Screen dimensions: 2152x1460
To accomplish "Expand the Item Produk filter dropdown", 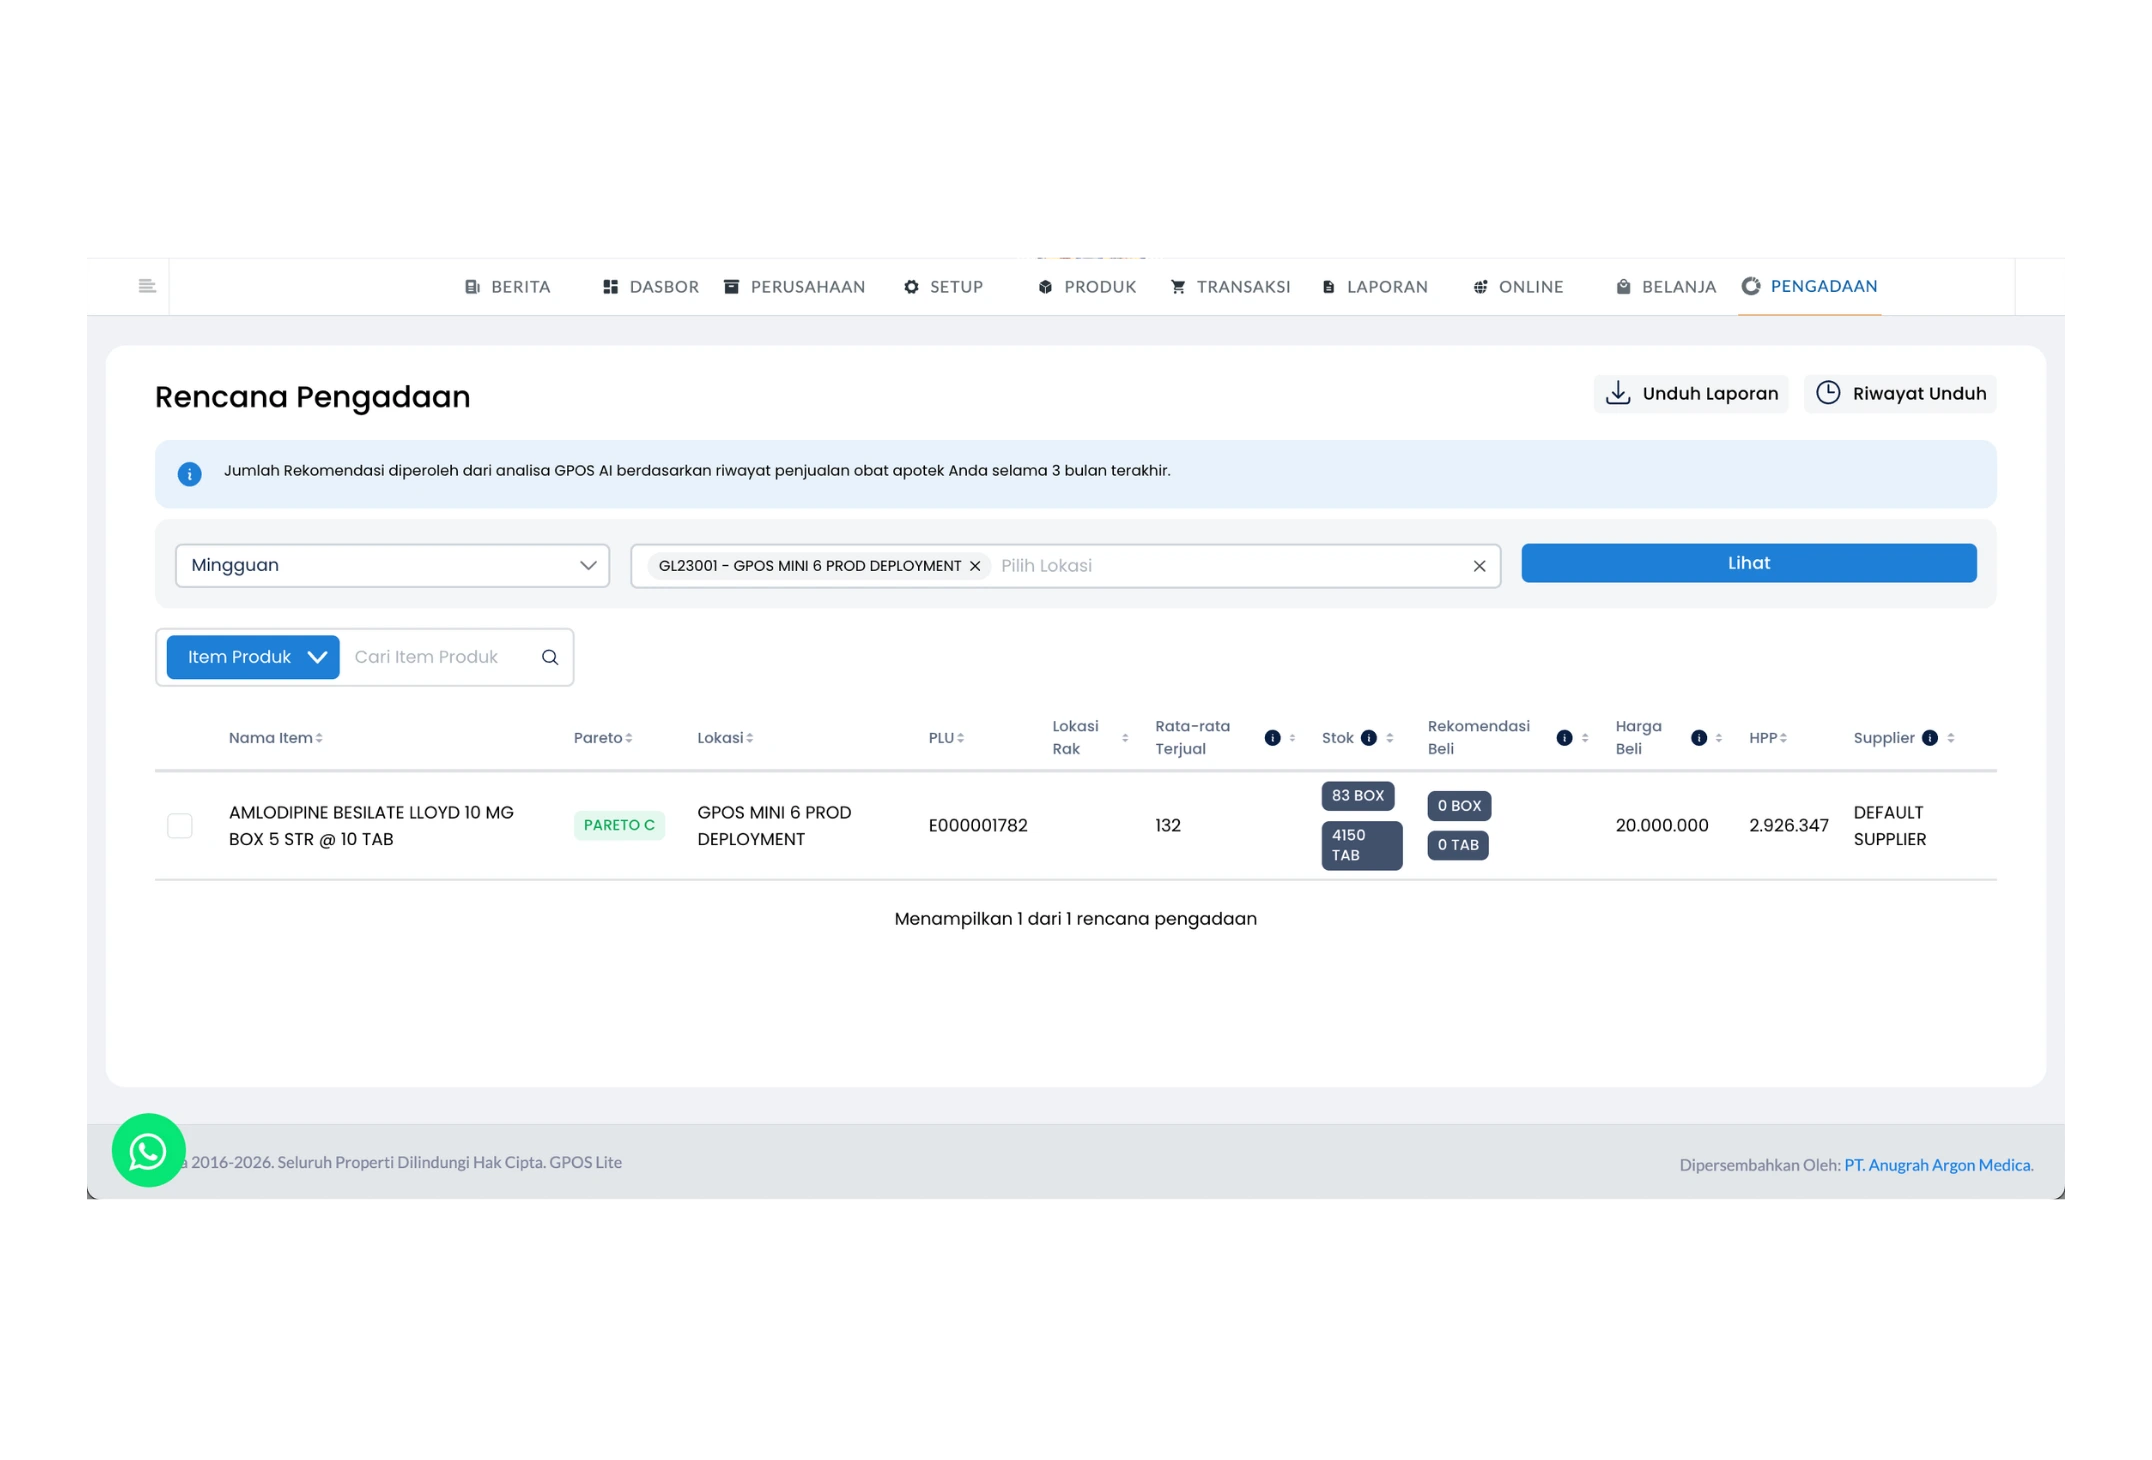I will (253, 657).
